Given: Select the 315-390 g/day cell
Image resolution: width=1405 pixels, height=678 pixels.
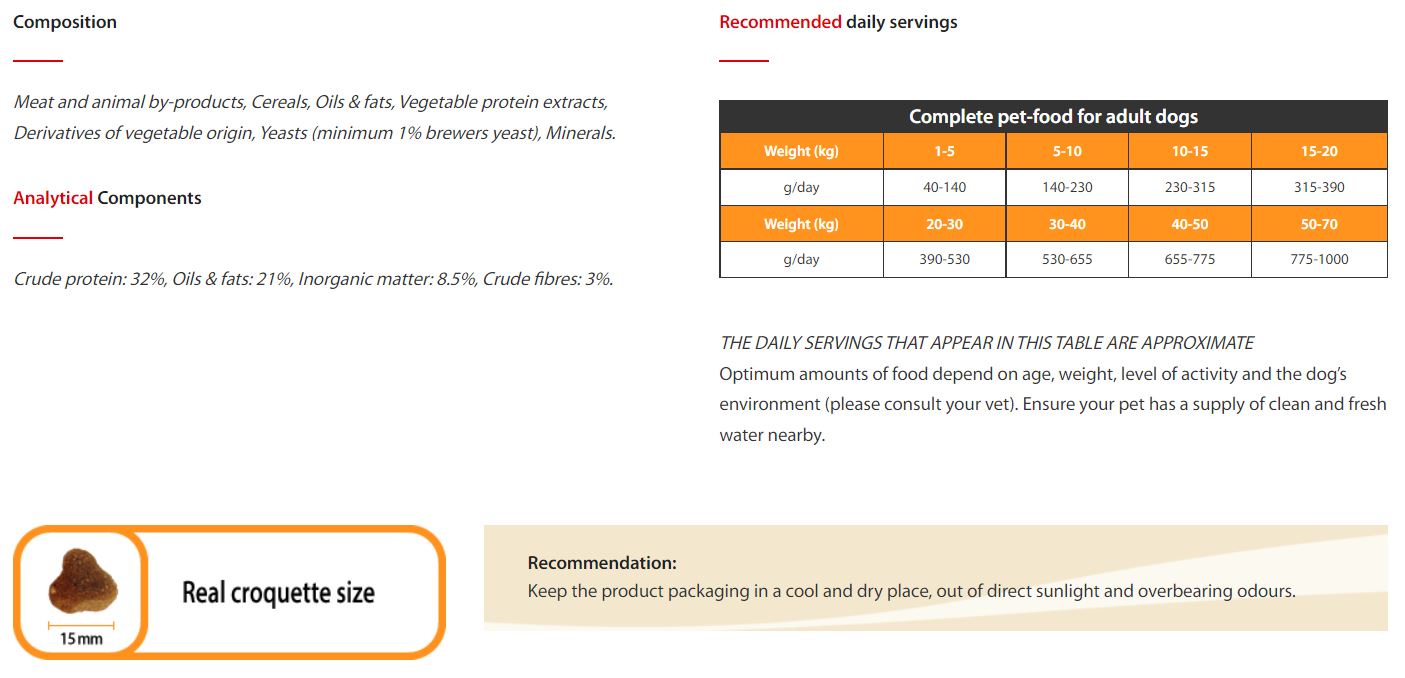Looking at the screenshot, I should (1319, 187).
